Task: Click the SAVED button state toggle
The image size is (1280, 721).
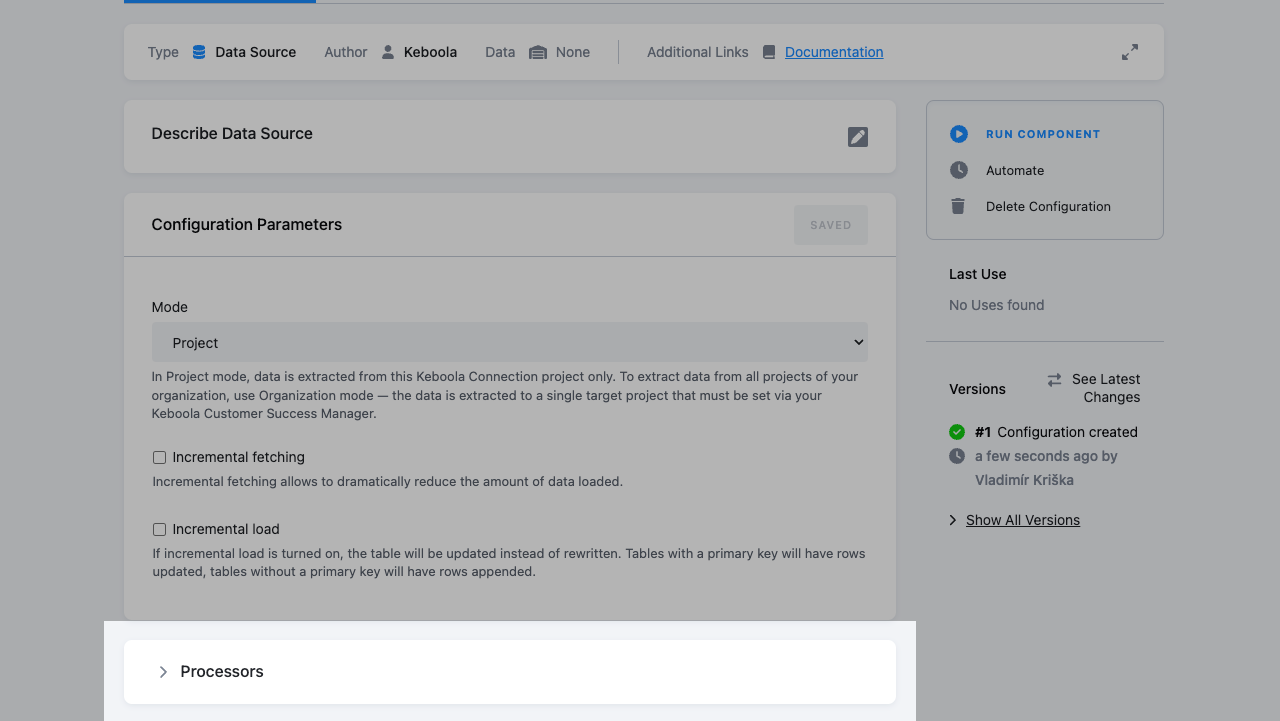Action: tap(830, 224)
